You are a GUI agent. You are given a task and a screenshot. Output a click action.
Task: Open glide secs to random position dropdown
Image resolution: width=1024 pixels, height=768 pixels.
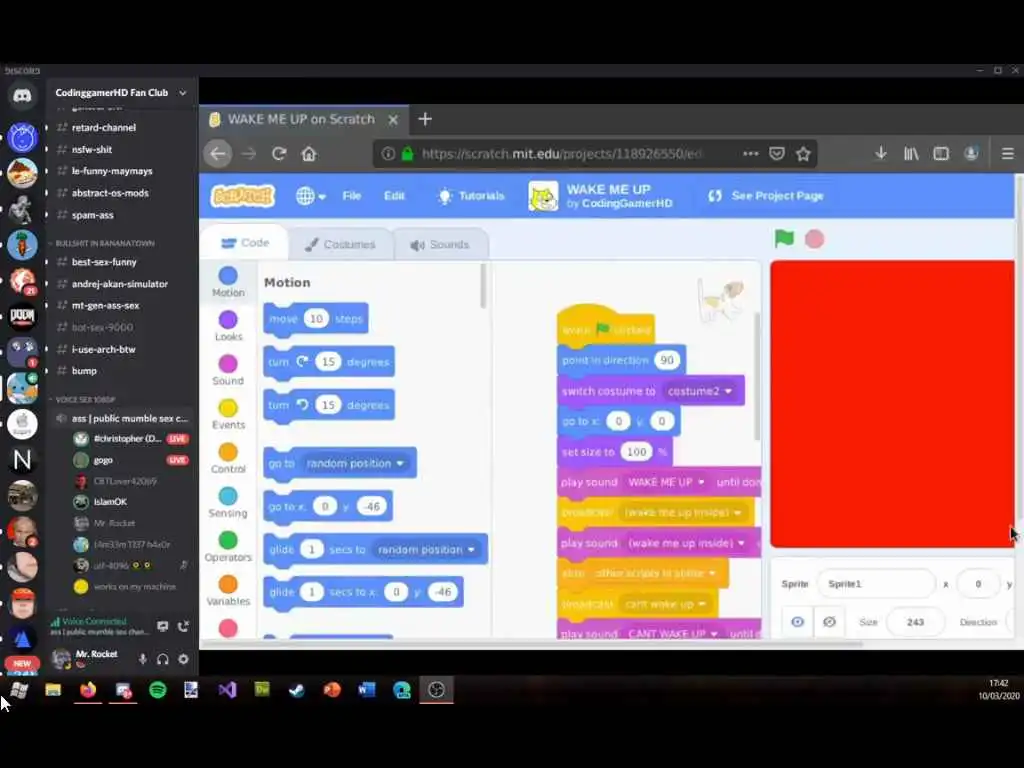click(x=426, y=549)
